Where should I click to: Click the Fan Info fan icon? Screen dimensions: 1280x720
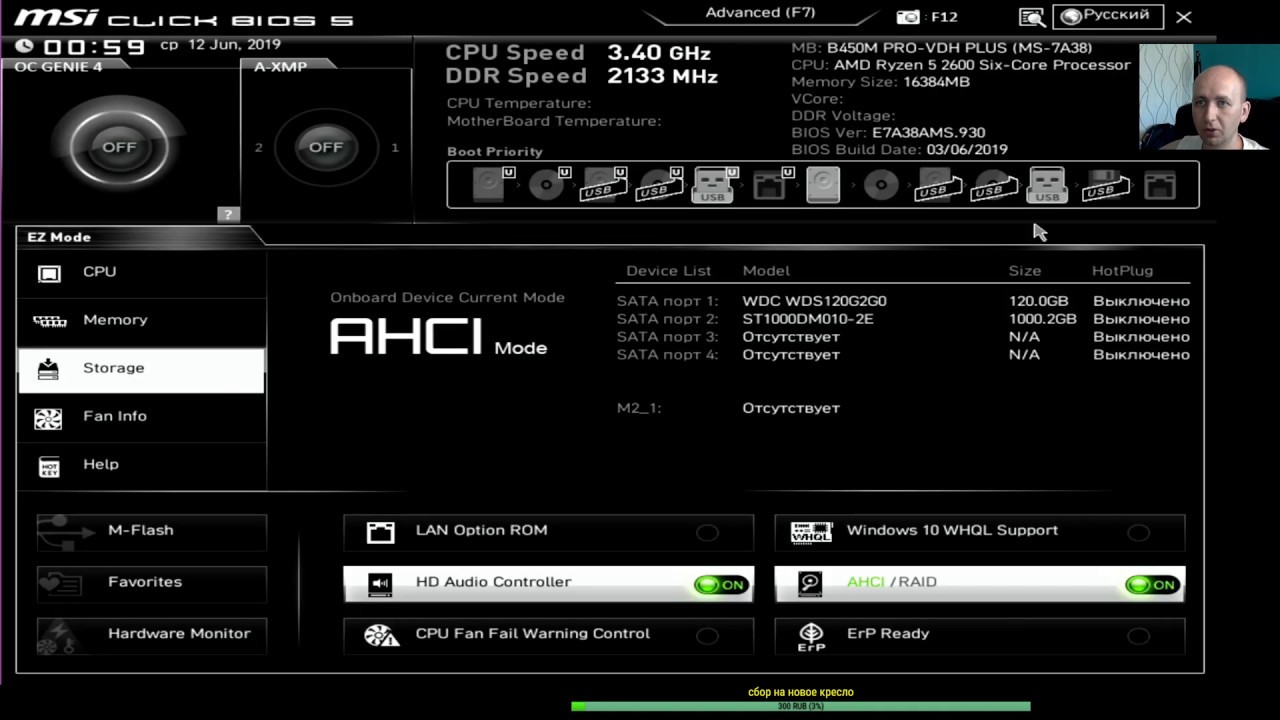(48, 418)
